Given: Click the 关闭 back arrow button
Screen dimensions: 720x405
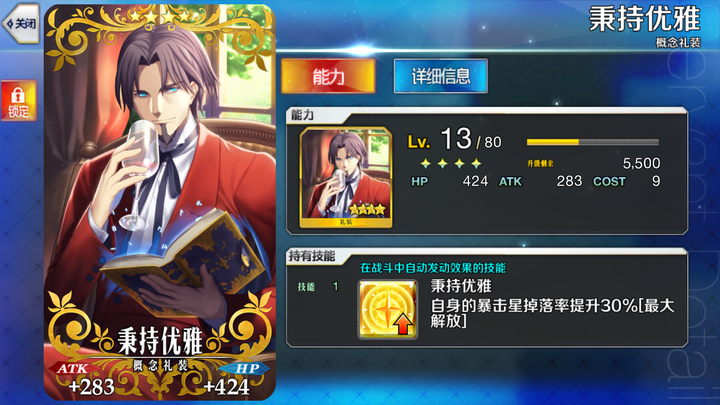Looking at the screenshot, I should coord(21,23).
